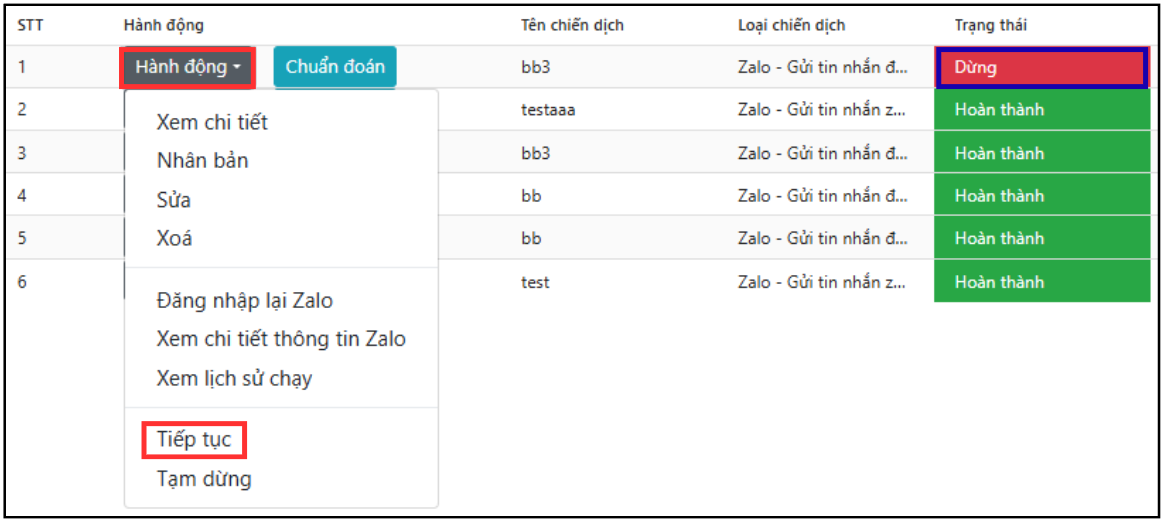Choose Nhân bản from the menu
1164x524 pixels.
click(202, 161)
